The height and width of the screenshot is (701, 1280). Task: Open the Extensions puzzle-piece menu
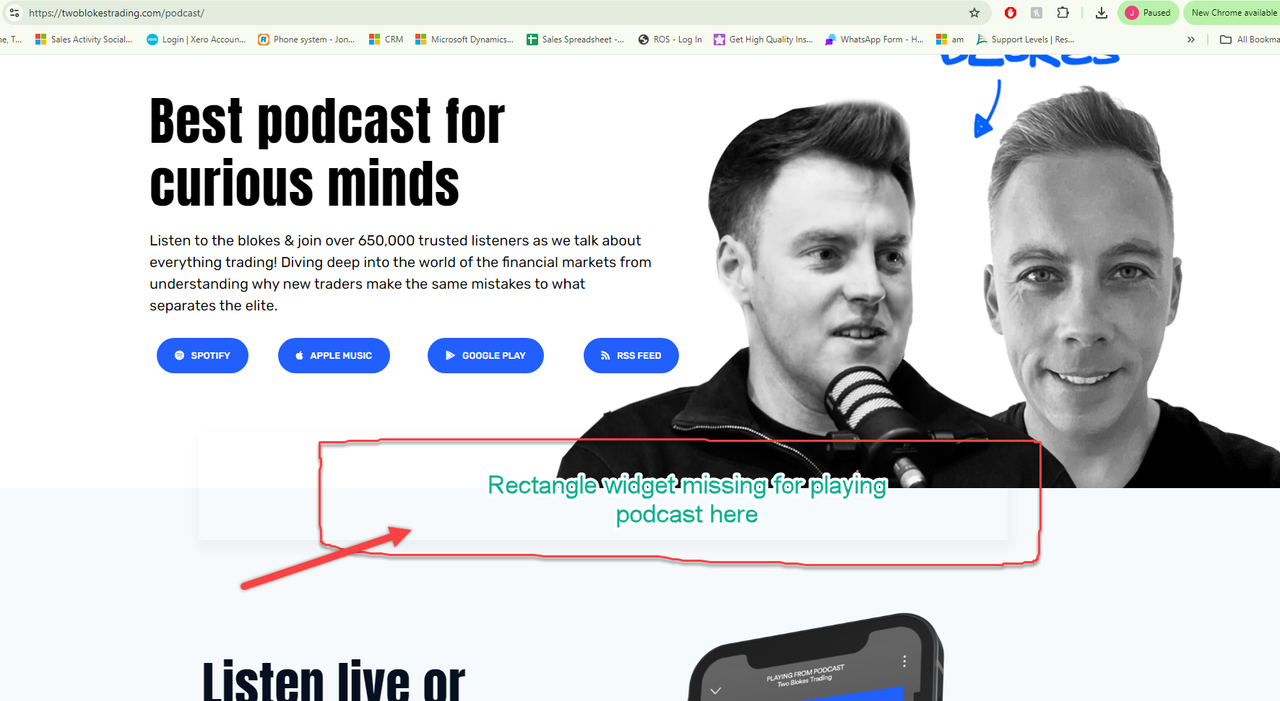pos(1062,13)
